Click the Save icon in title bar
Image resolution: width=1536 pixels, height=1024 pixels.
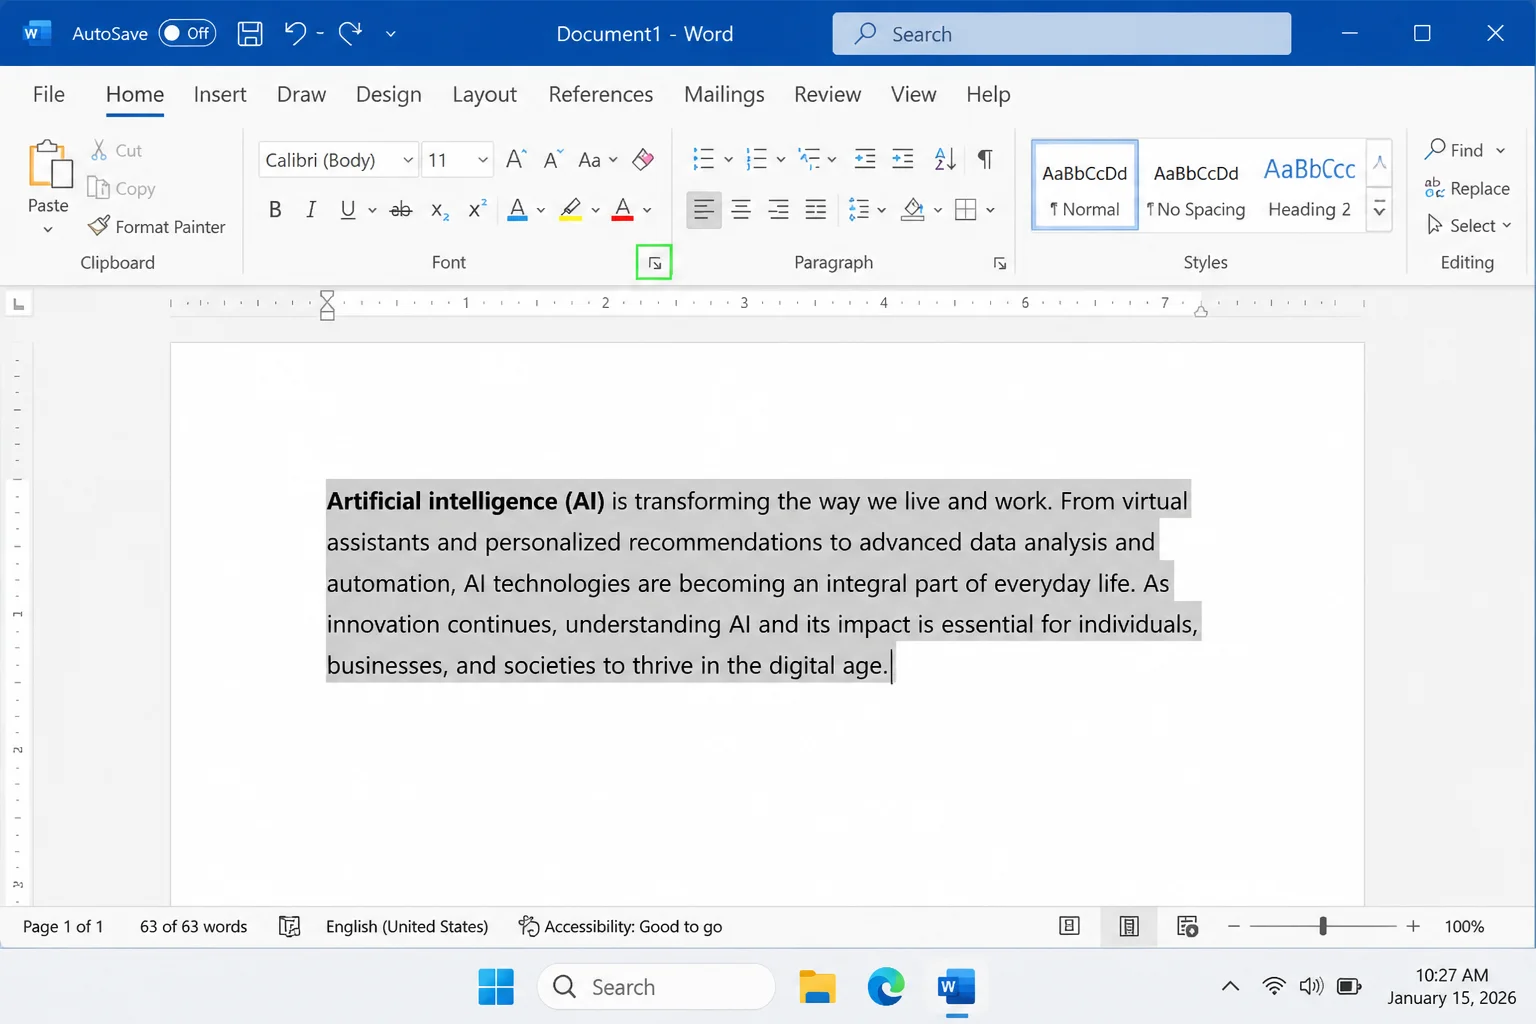point(250,34)
